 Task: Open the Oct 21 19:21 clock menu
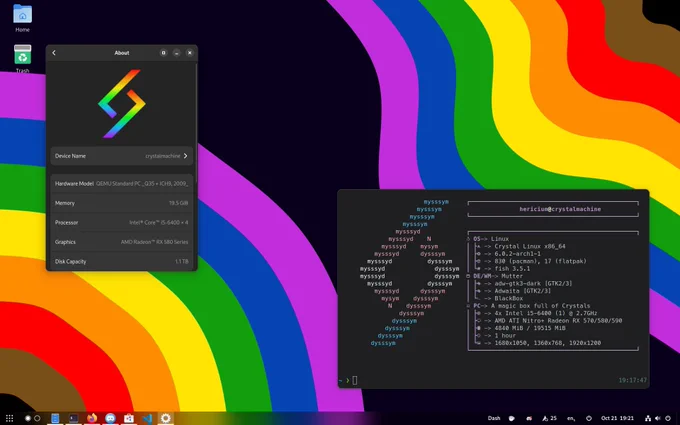618,418
